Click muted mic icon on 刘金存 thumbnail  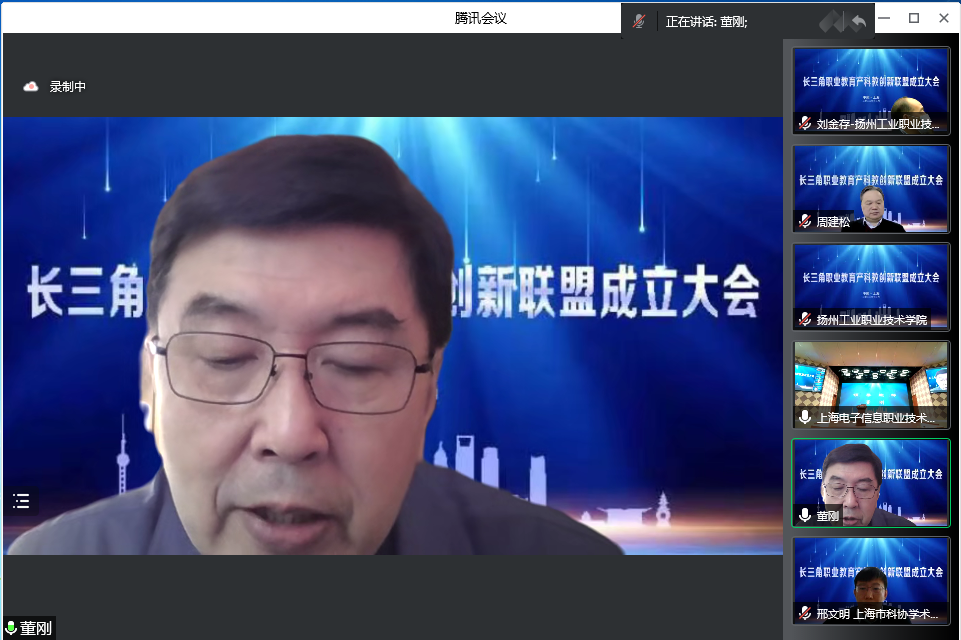(x=805, y=124)
